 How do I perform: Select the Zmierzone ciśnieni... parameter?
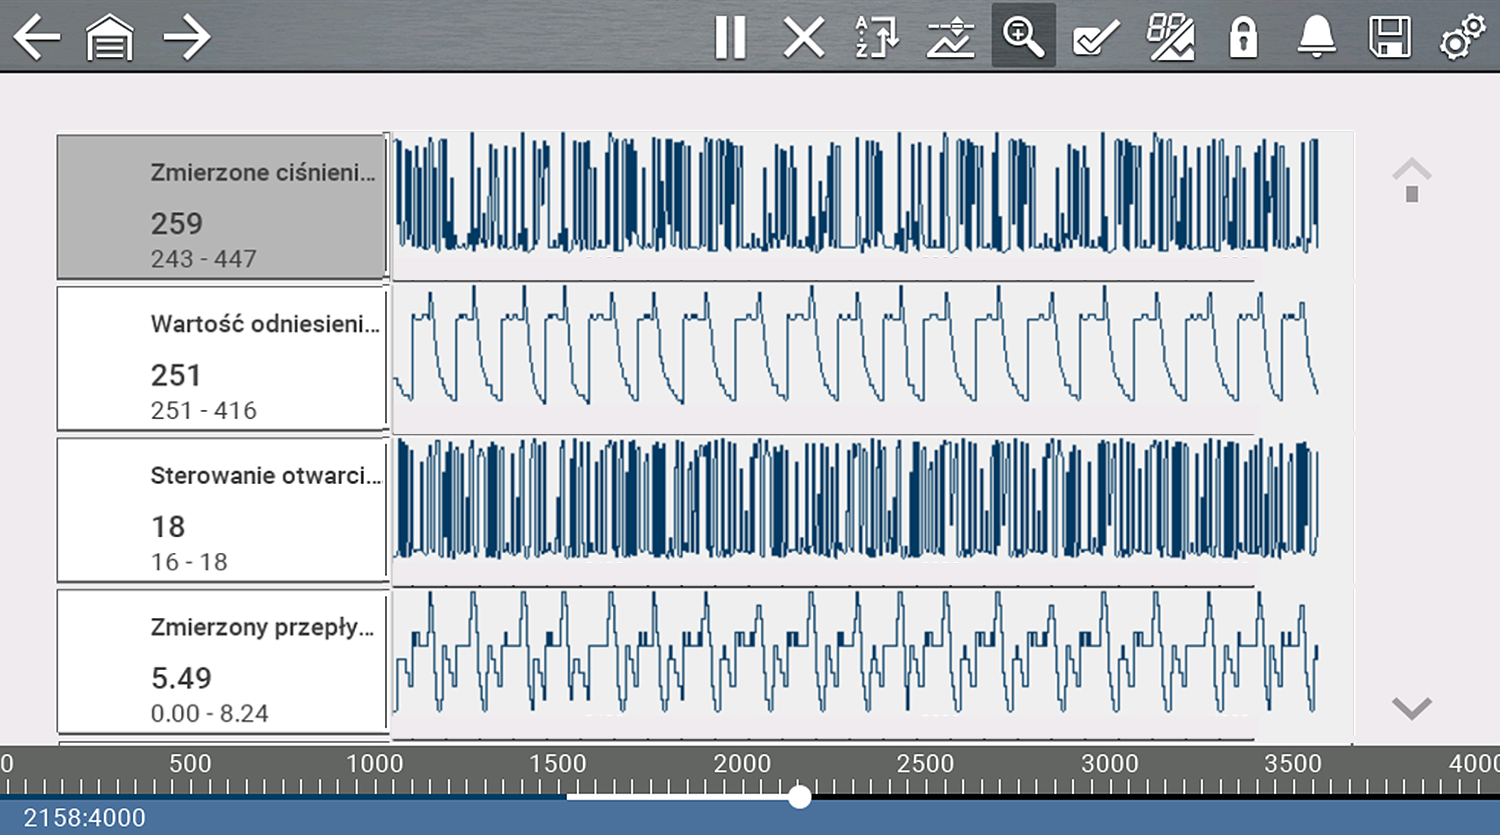tap(222, 207)
